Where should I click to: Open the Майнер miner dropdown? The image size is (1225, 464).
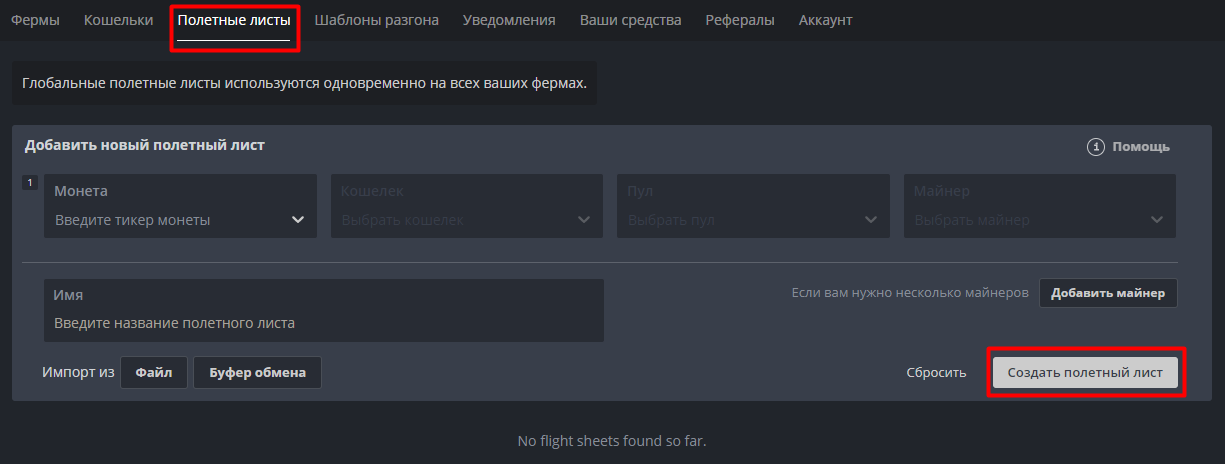coord(1157,220)
